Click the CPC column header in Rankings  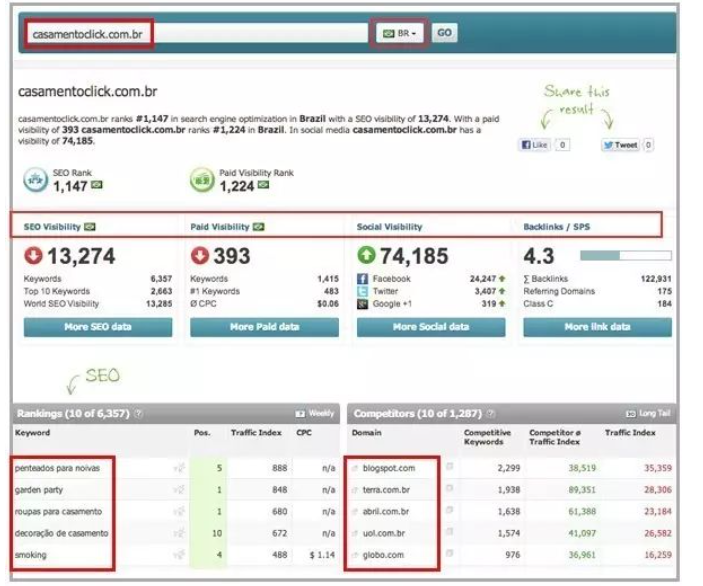click(x=304, y=433)
